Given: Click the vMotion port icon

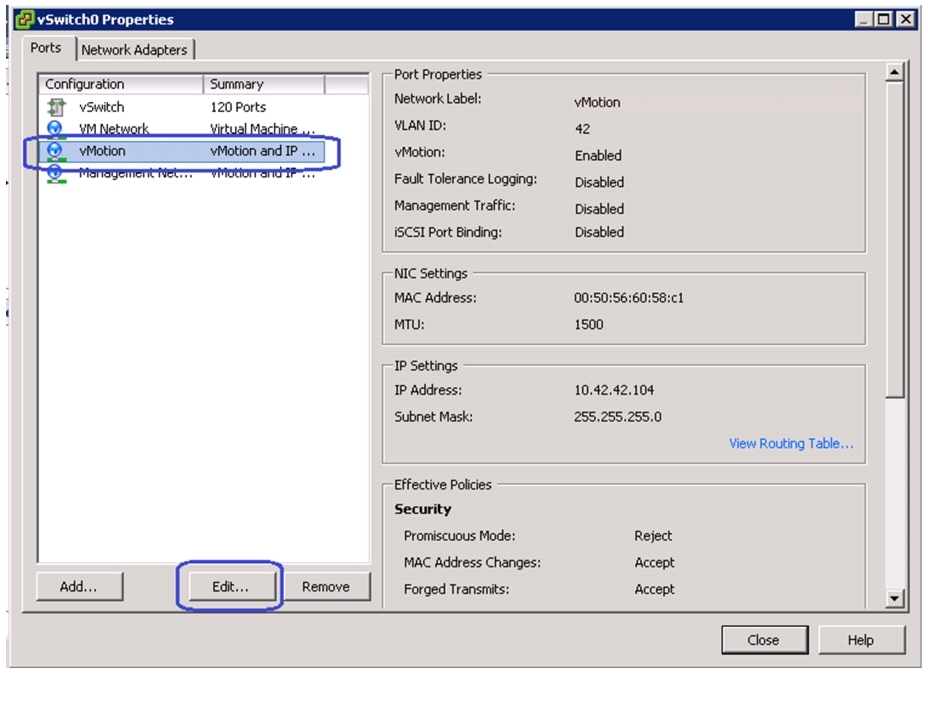Looking at the screenshot, I should pos(55,151).
